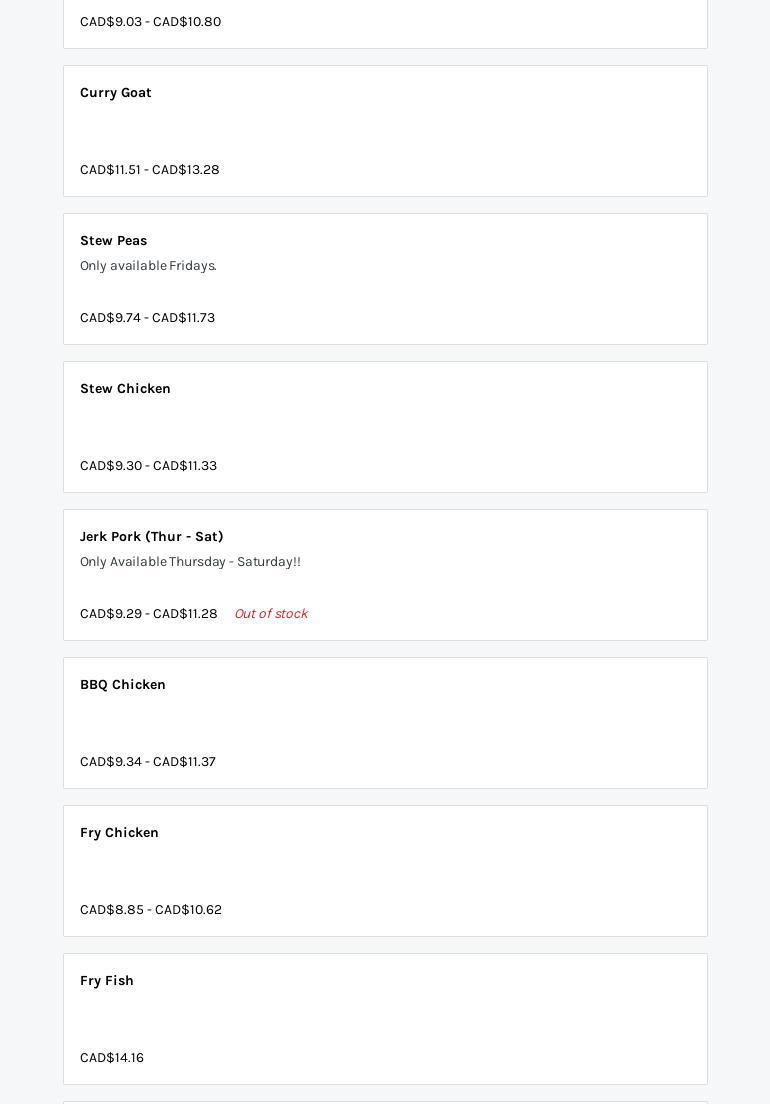Click the red "Out of stock" label
Image resolution: width=770 pixels, height=1104 pixels.
pyautogui.click(x=271, y=614)
